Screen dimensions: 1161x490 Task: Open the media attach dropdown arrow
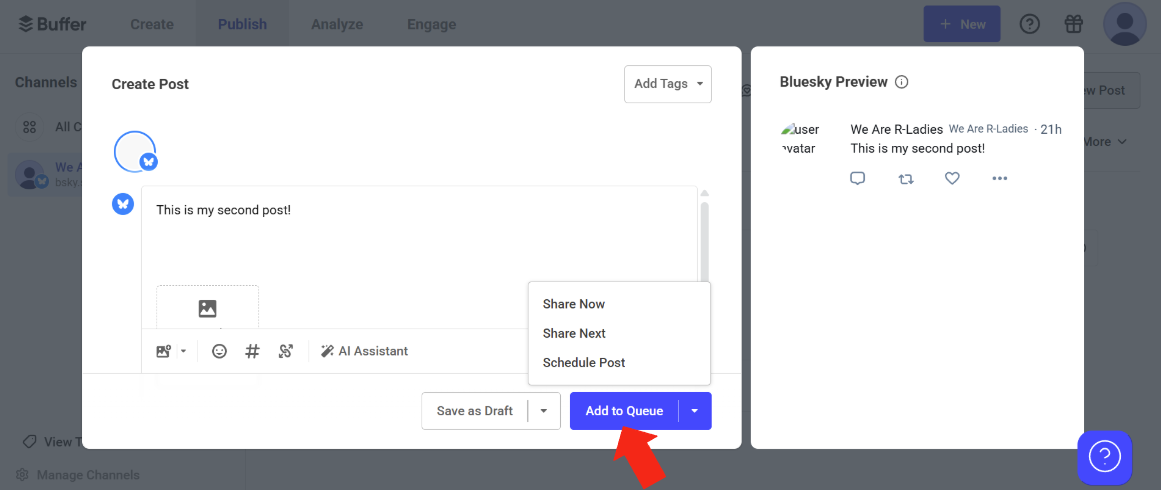click(x=184, y=352)
